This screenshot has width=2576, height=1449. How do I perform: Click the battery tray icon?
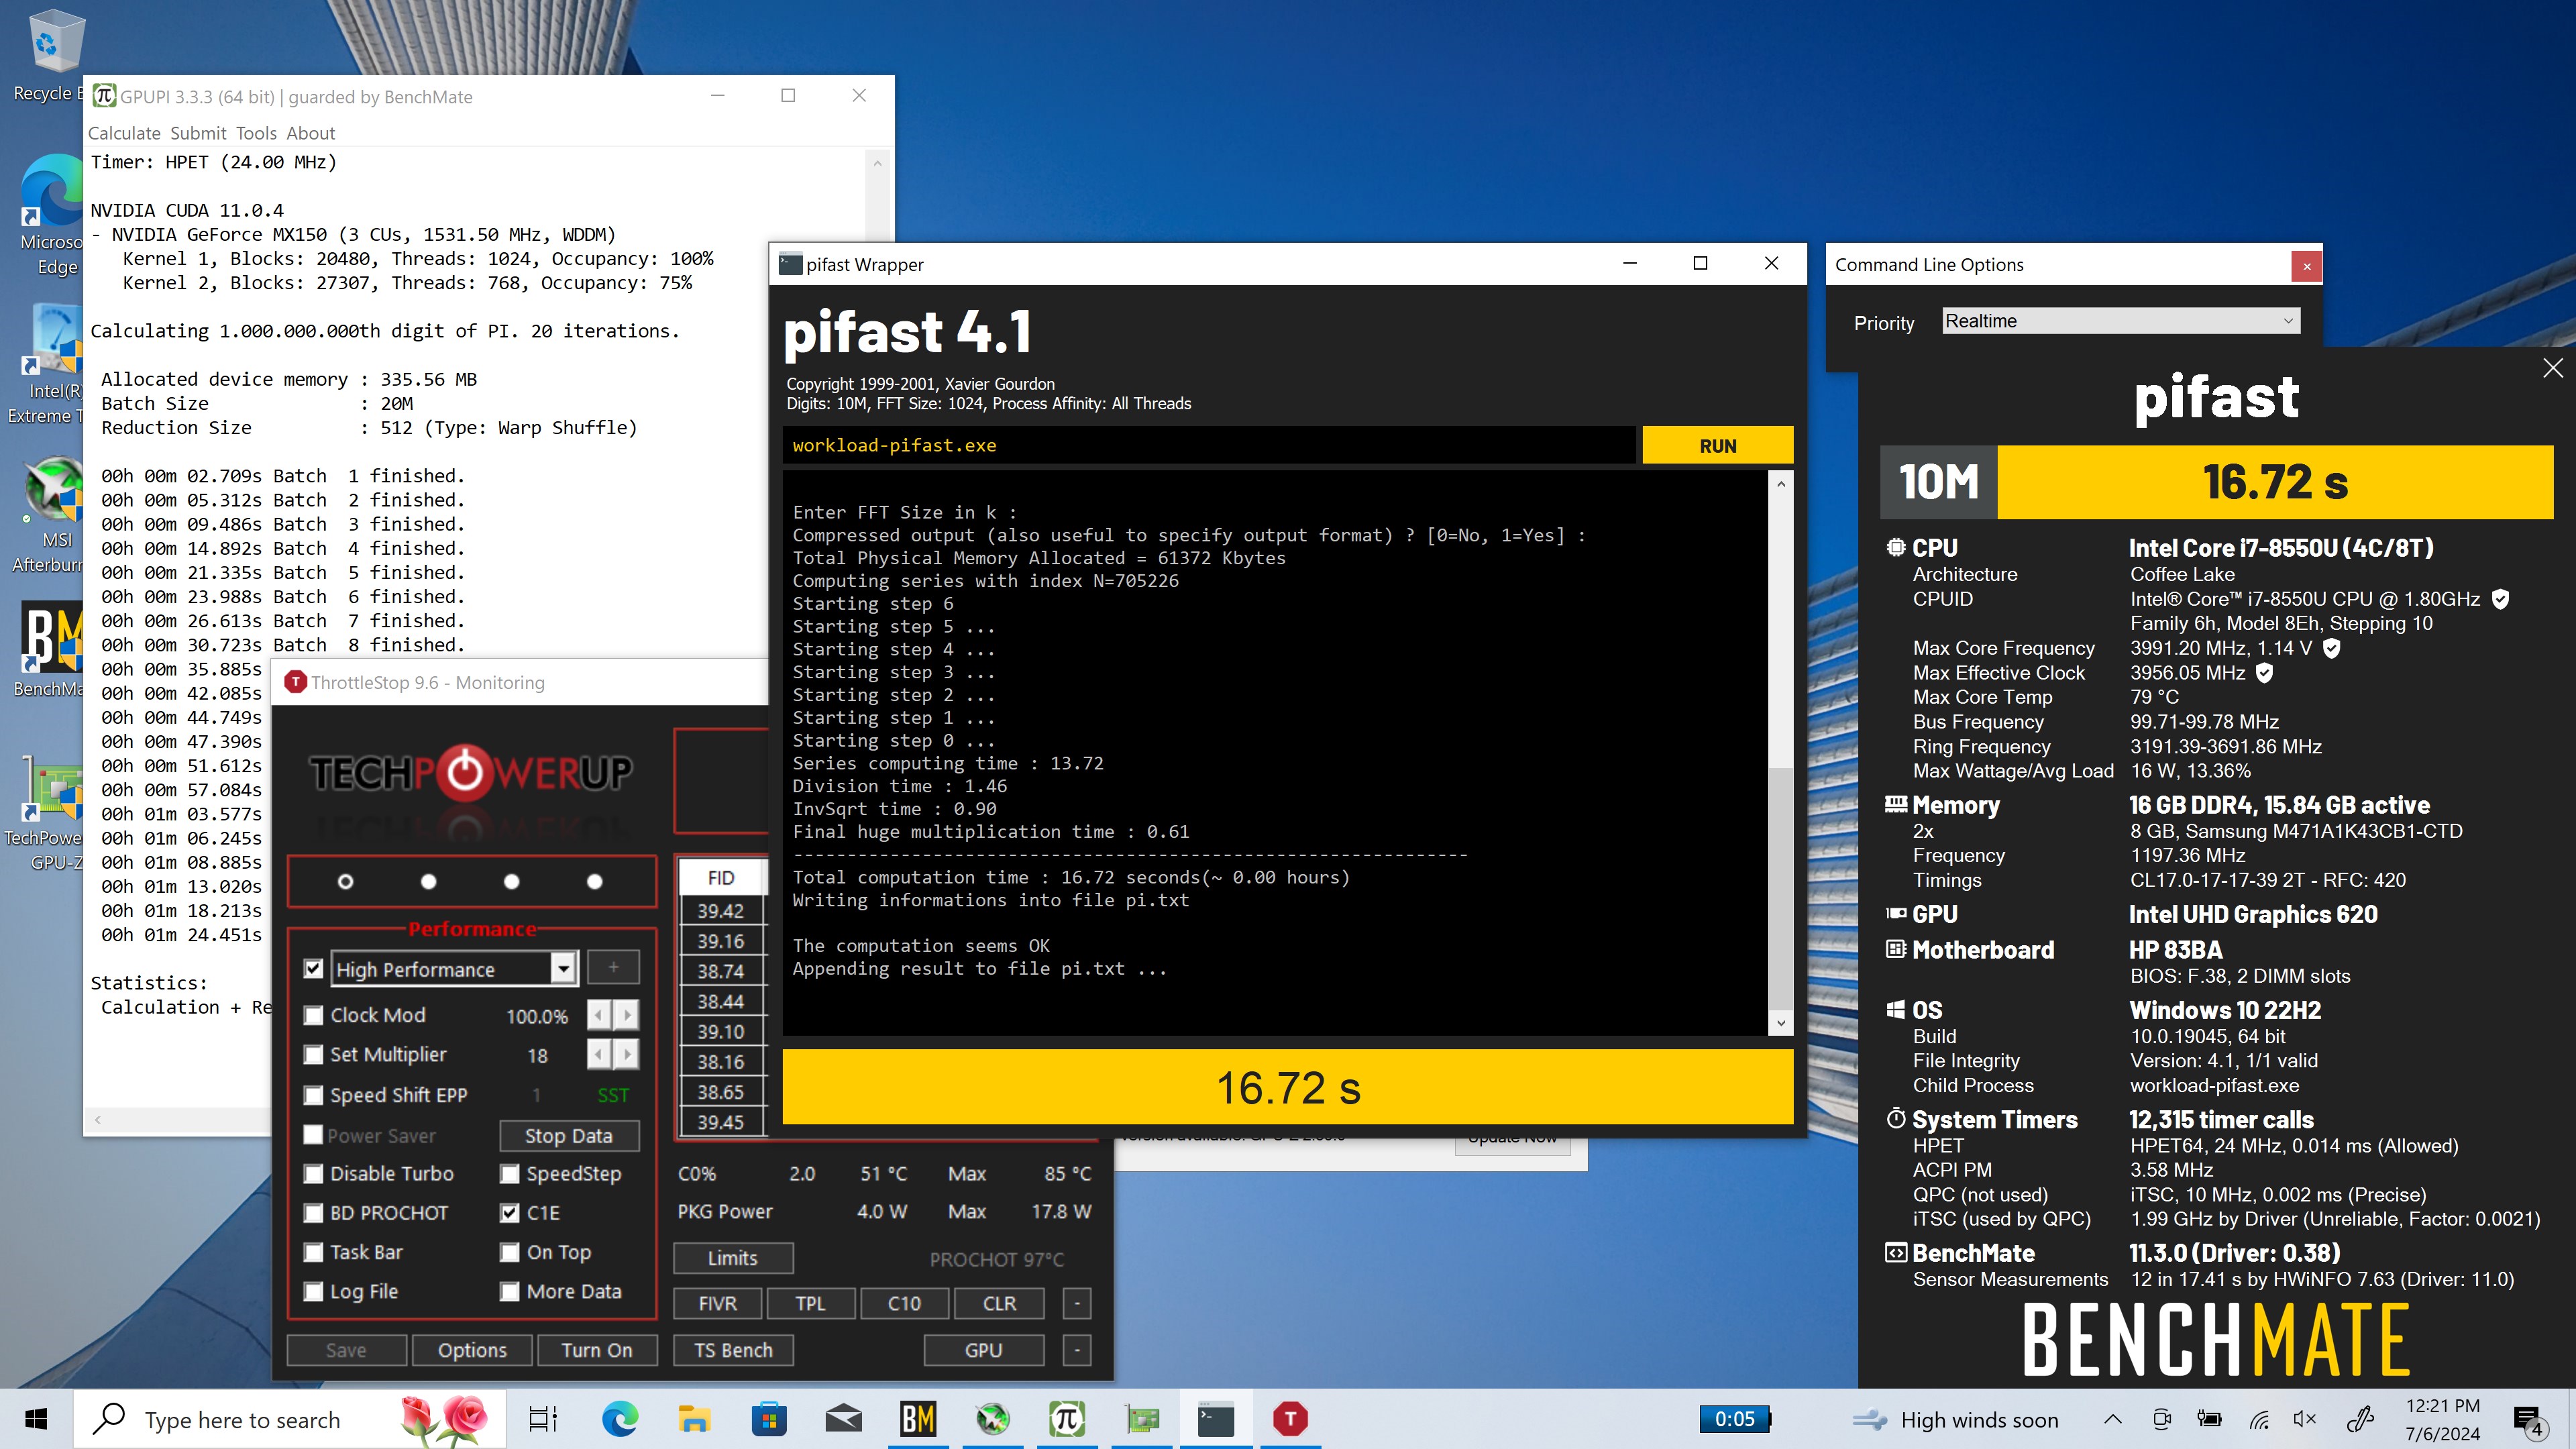[x=2209, y=1419]
